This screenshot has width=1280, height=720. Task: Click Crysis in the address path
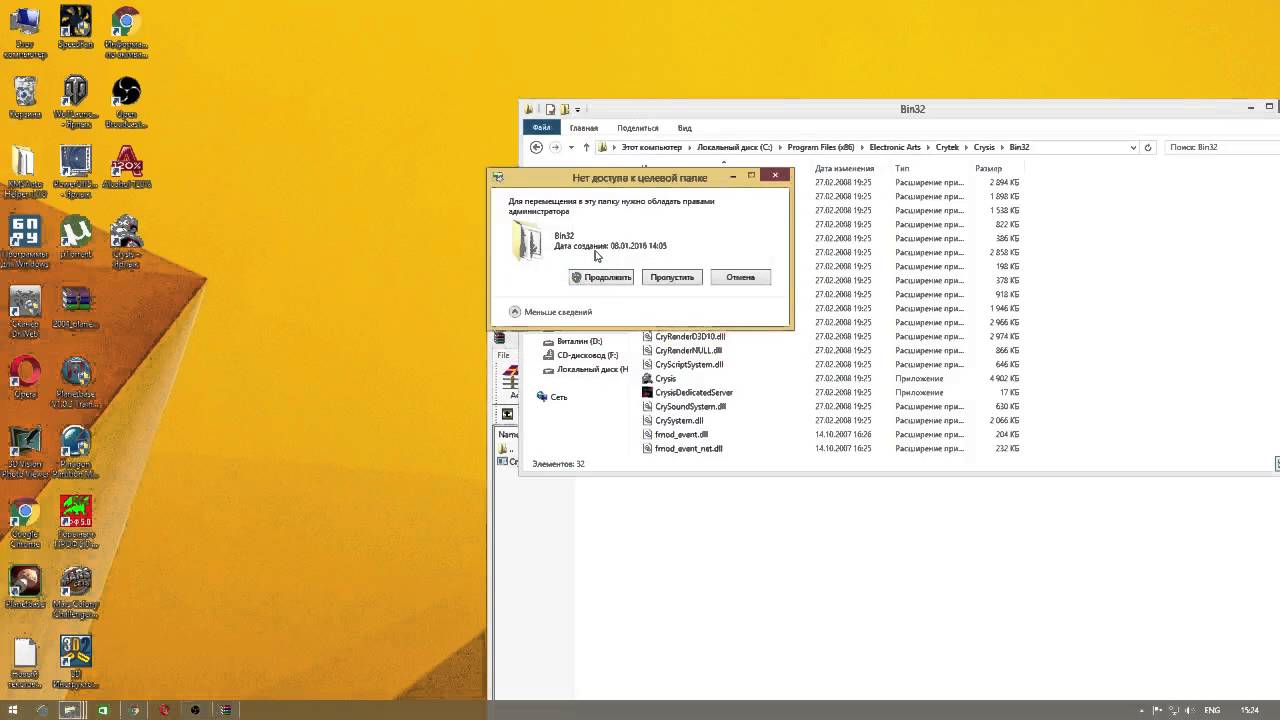(984, 147)
